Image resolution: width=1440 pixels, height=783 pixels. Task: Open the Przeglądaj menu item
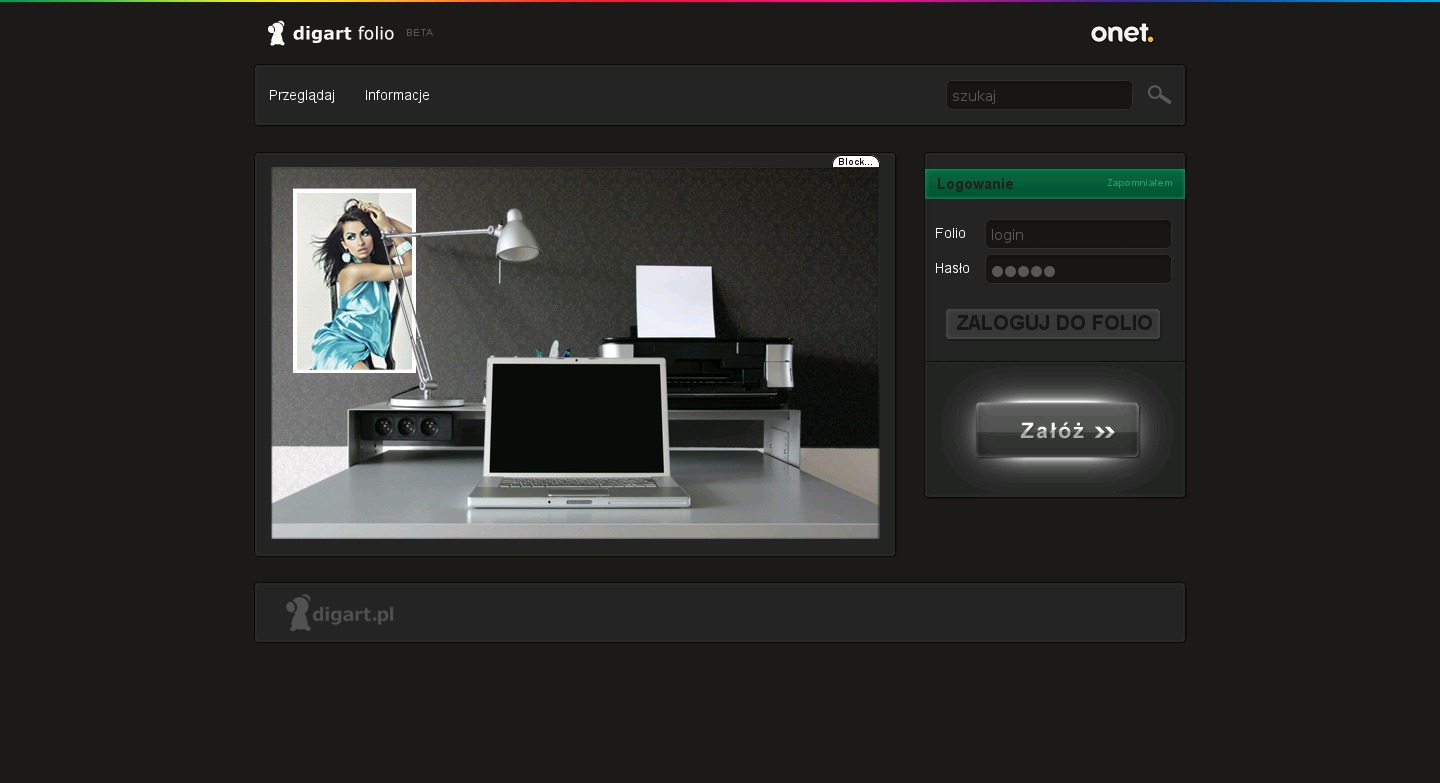(x=302, y=95)
